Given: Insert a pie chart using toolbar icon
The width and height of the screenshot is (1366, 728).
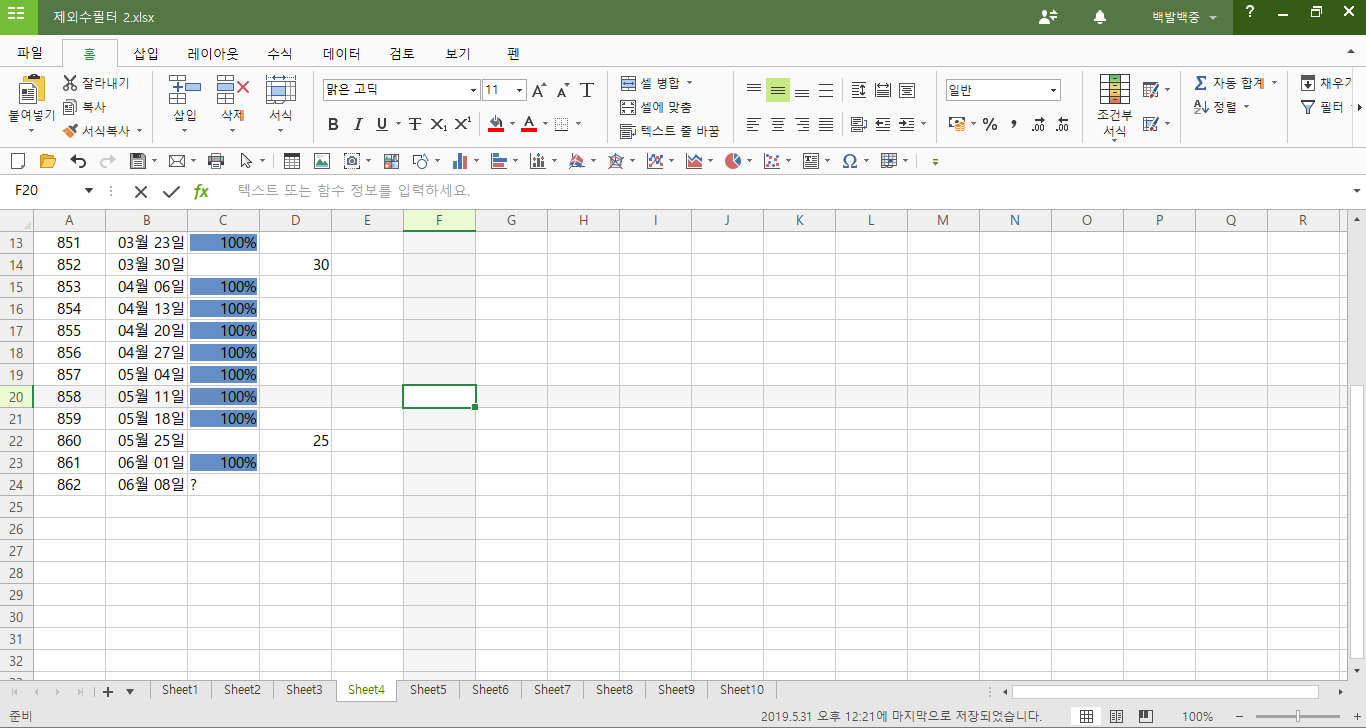Looking at the screenshot, I should coord(733,161).
